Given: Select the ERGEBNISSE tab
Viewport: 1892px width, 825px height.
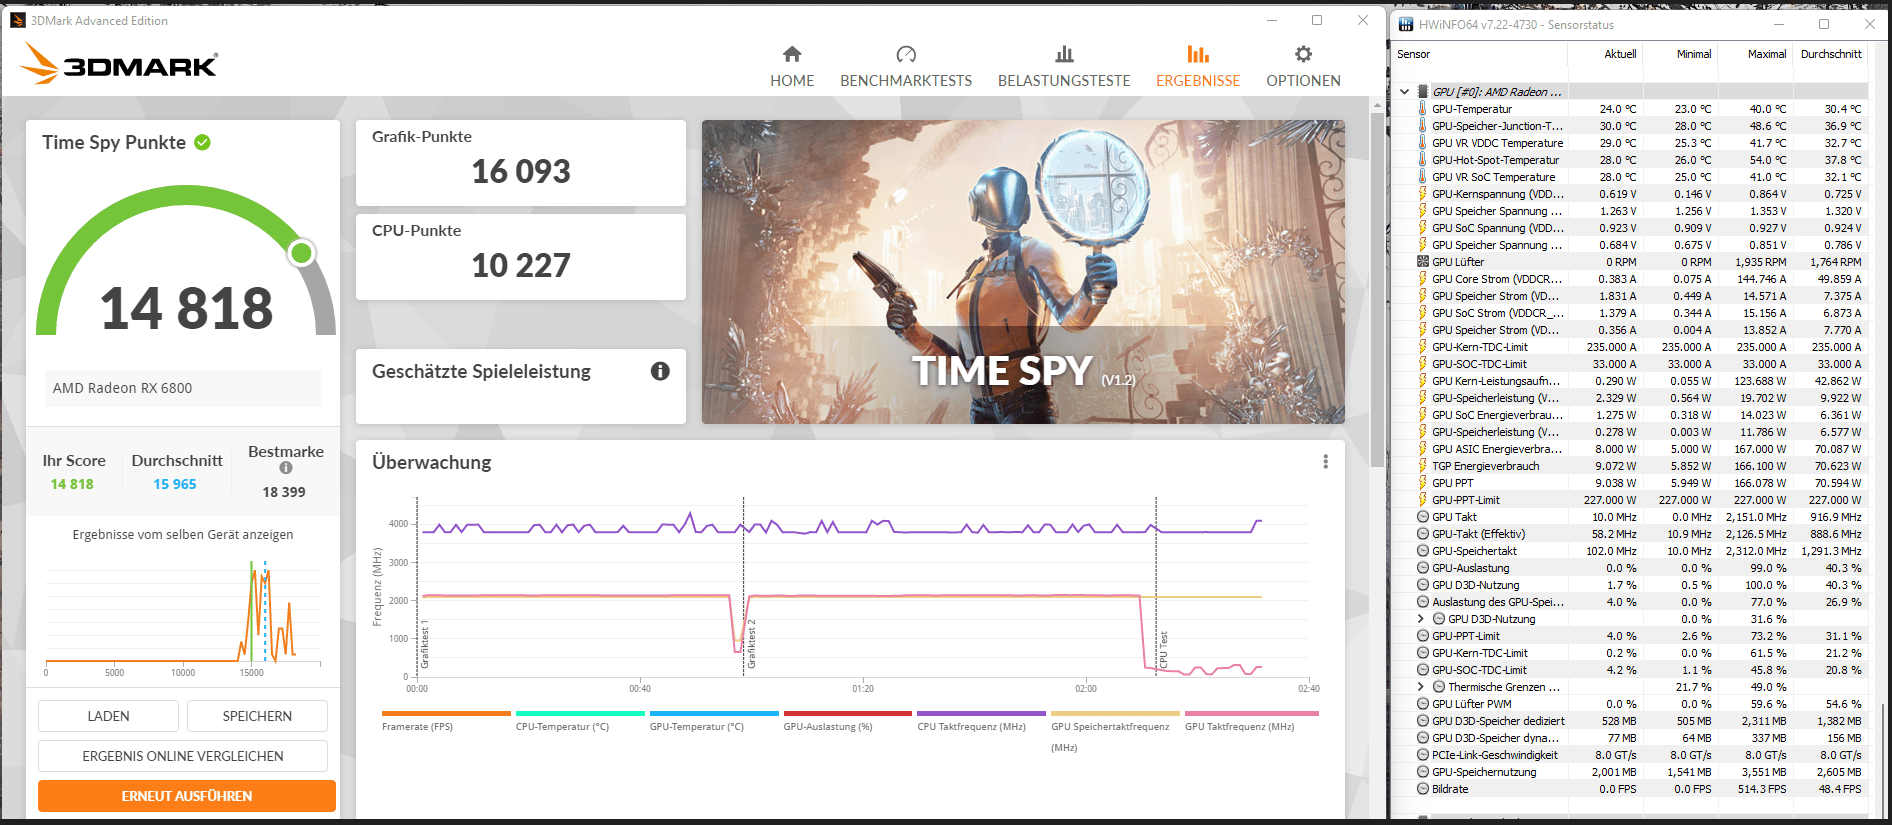Looking at the screenshot, I should point(1198,67).
